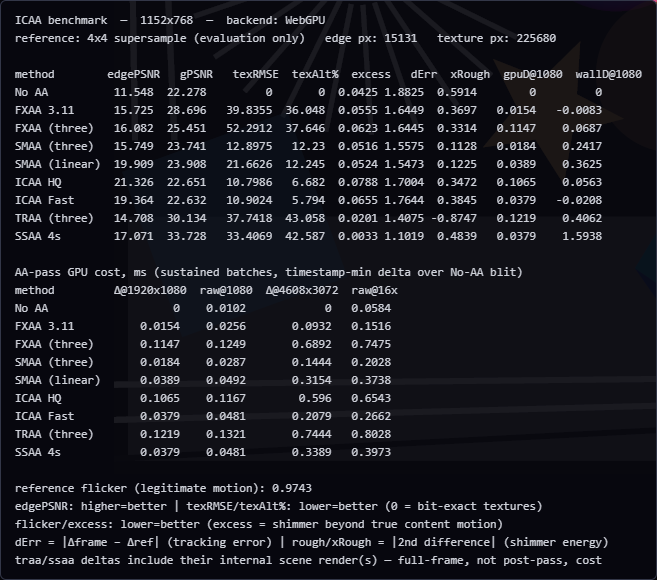This screenshot has width=657, height=580.
Task: Click the 'Δ@1920x1080' column header
Action: (x=150, y=290)
